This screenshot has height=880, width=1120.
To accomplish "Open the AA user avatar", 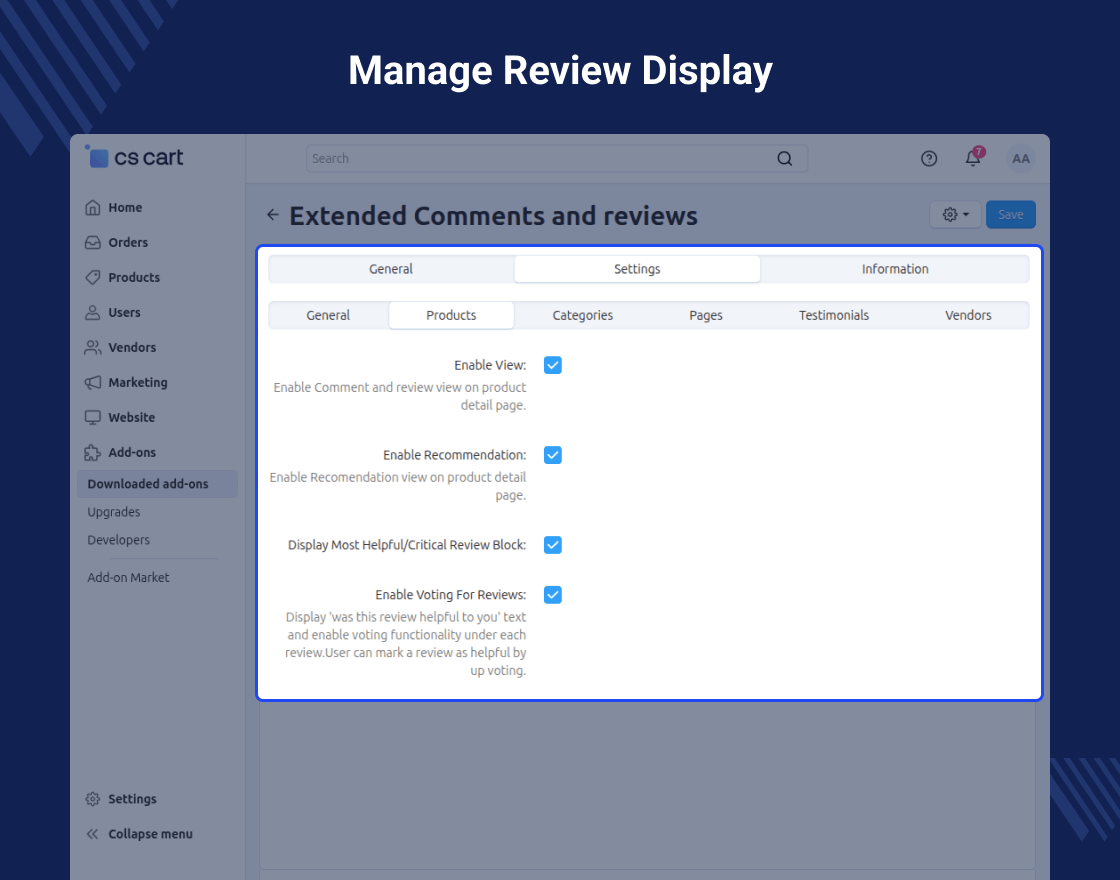I will [x=1021, y=159].
